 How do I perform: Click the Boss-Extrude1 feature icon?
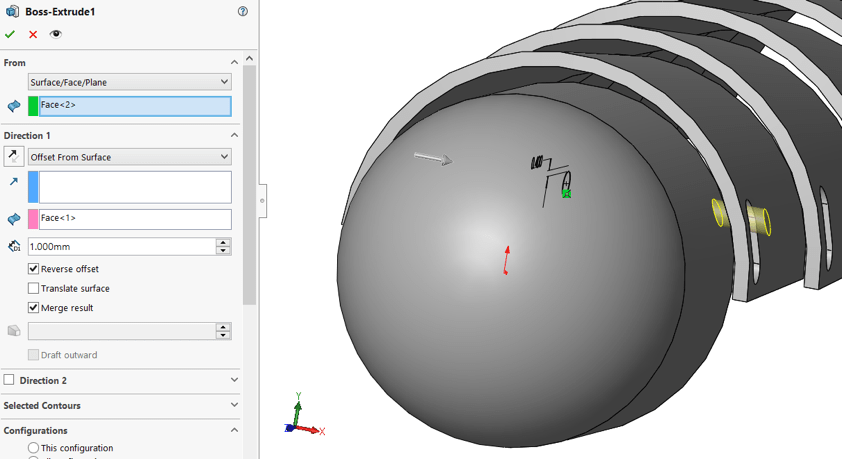pos(12,11)
